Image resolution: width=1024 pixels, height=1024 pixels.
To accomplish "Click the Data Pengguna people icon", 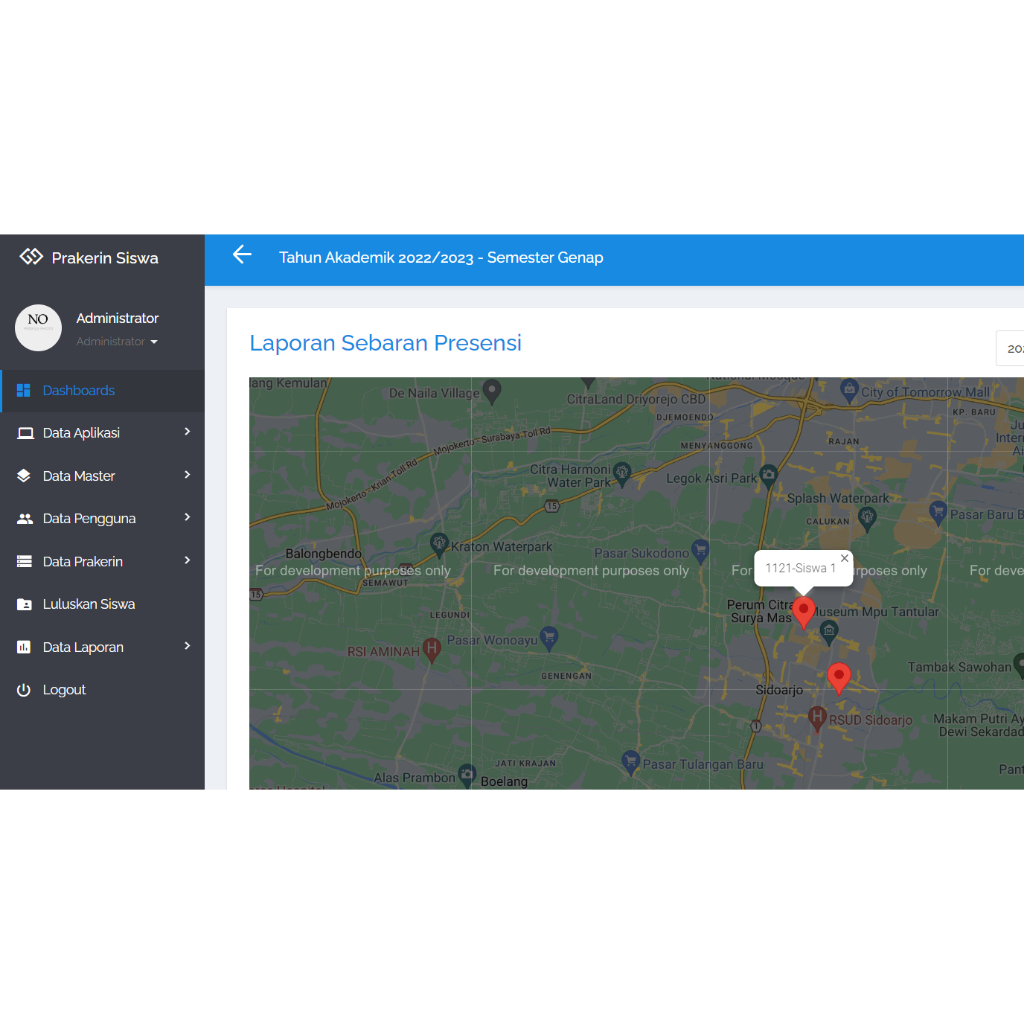I will pyautogui.click(x=25, y=519).
